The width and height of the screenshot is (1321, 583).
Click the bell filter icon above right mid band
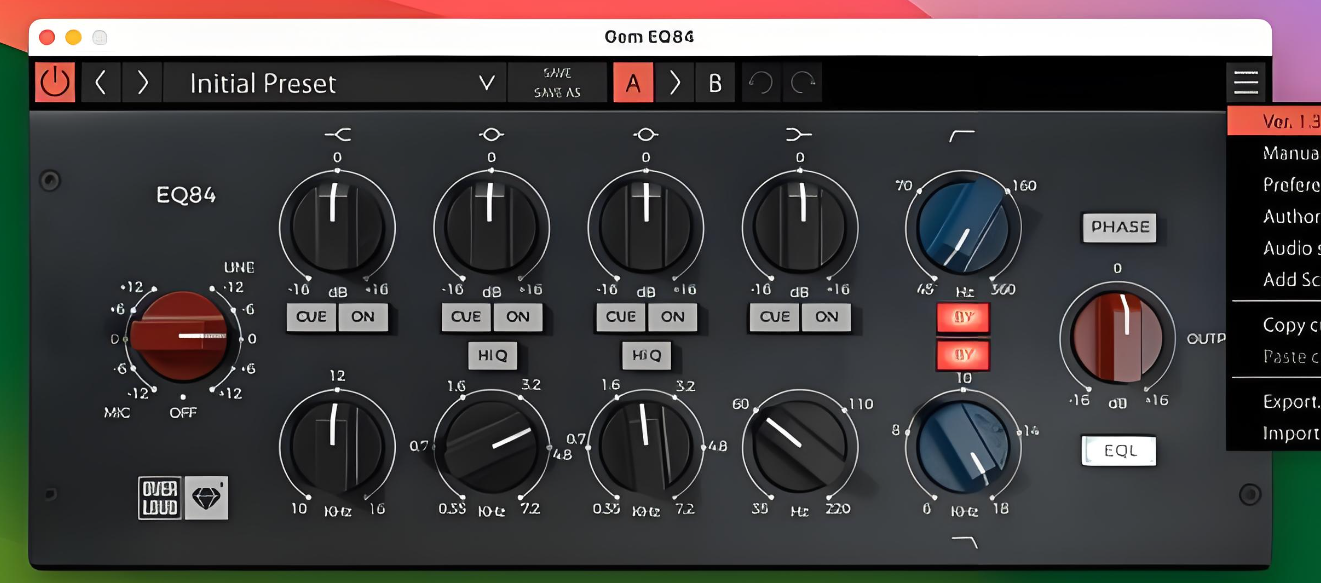point(646,134)
